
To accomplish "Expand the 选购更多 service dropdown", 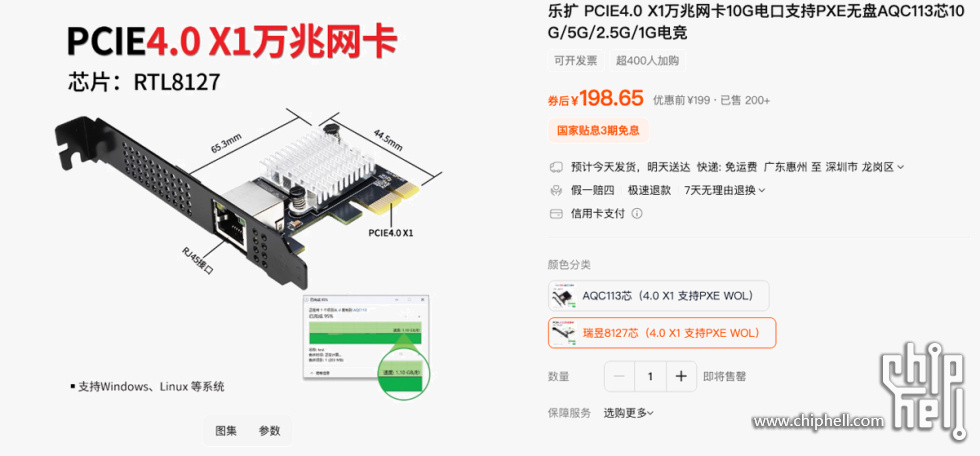I will 629,413.
